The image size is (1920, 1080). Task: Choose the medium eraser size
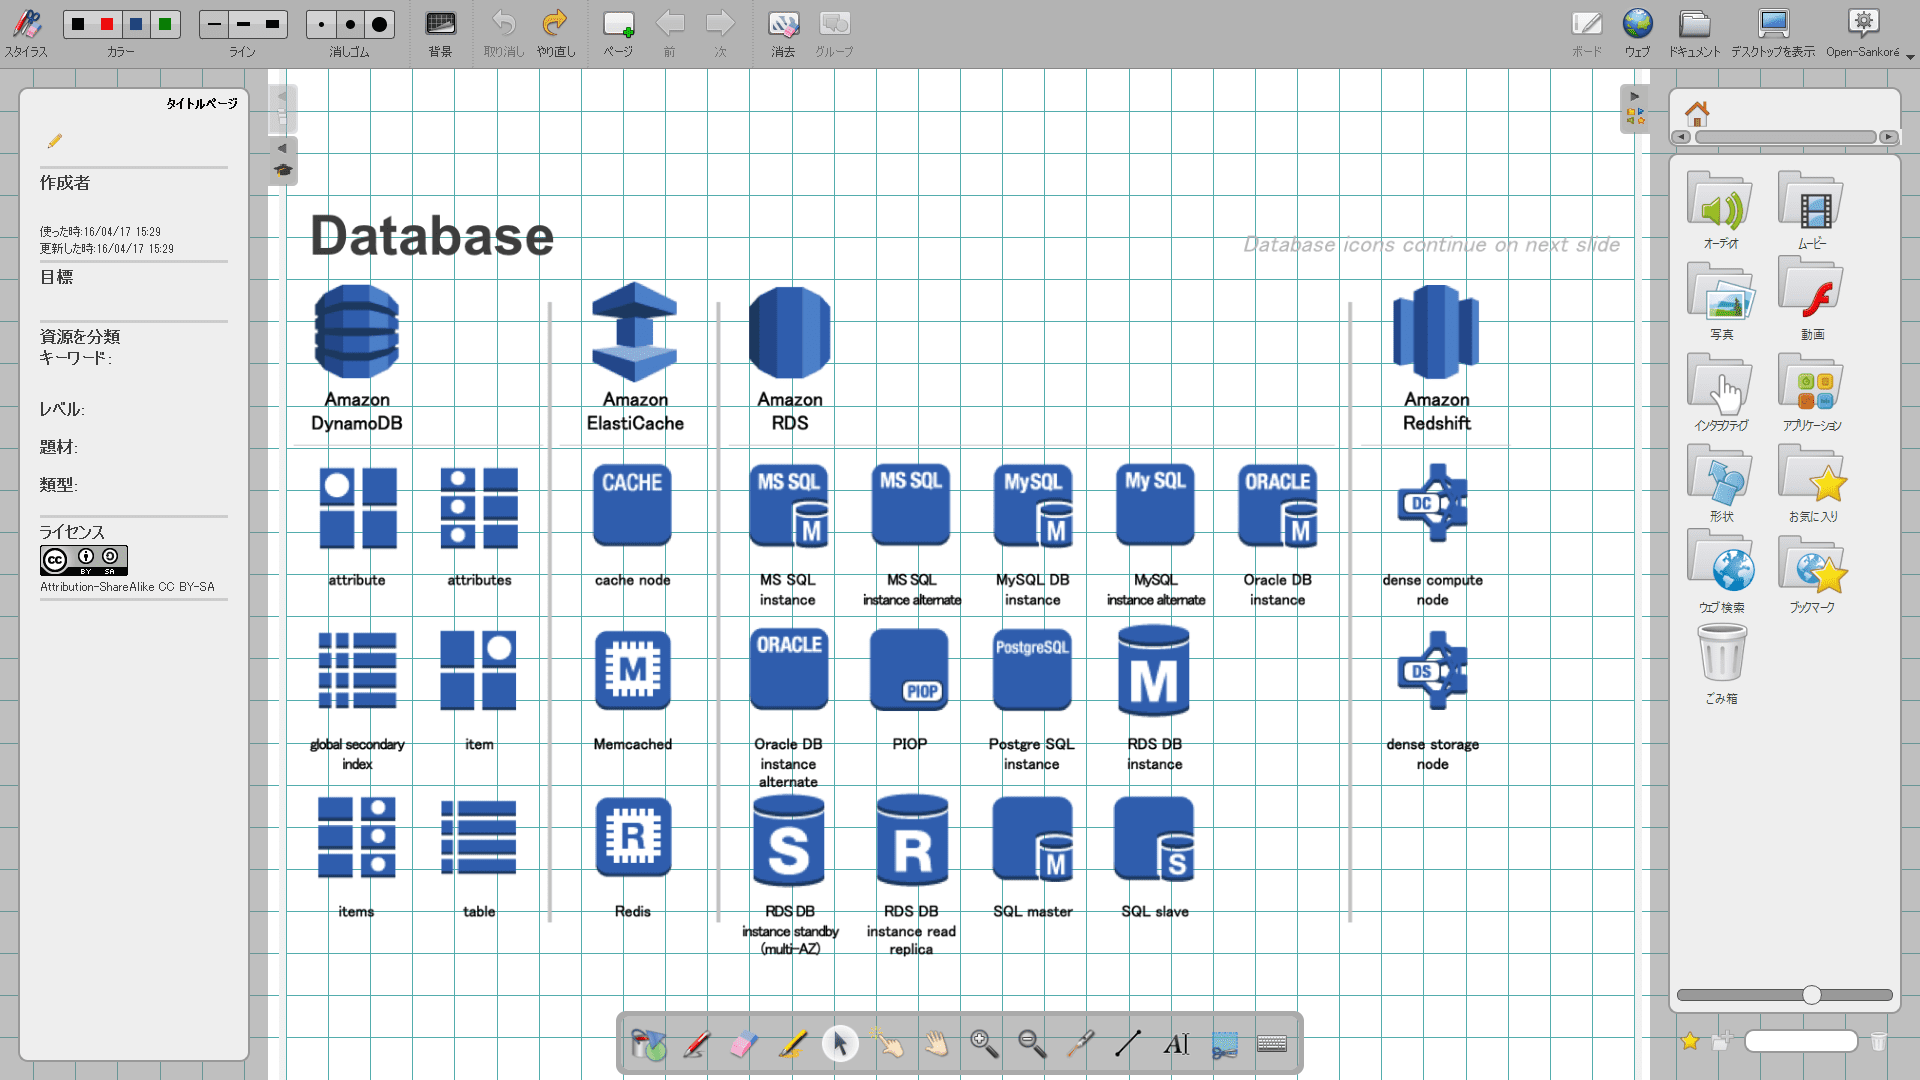pyautogui.click(x=350, y=24)
